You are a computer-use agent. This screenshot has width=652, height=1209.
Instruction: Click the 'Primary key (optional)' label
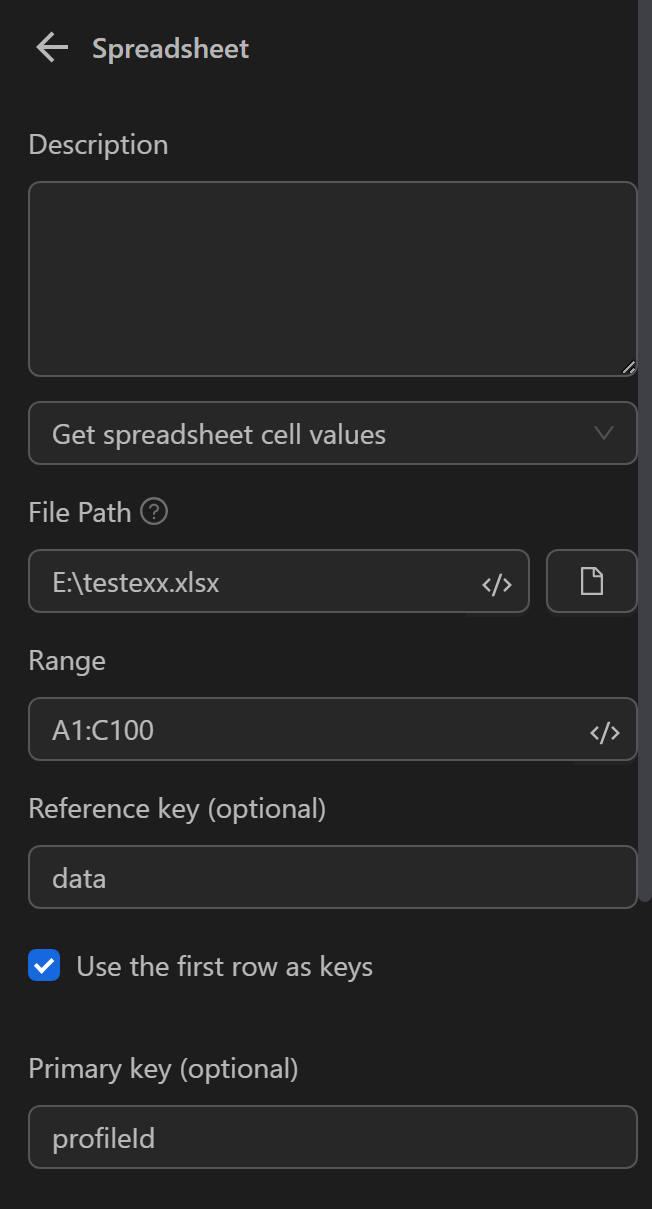[163, 1069]
